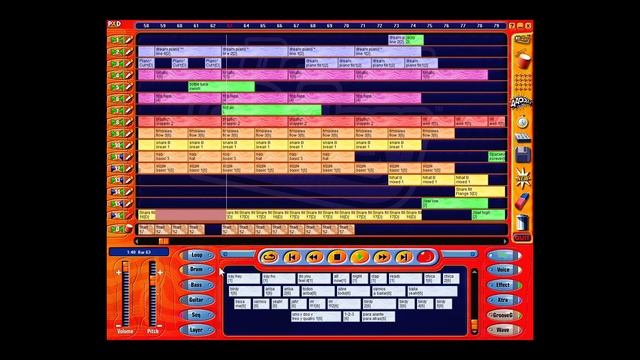The width and height of the screenshot is (640, 360).
Task: Open the Effect sample category
Action: point(504,285)
